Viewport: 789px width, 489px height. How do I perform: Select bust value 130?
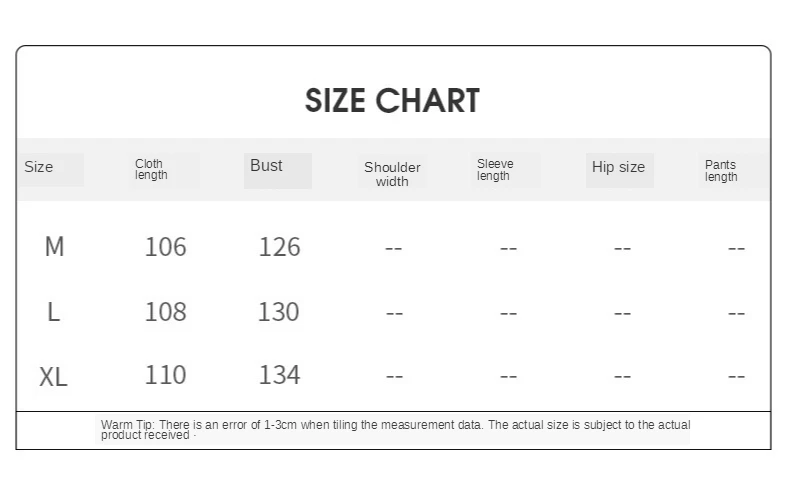coord(279,311)
